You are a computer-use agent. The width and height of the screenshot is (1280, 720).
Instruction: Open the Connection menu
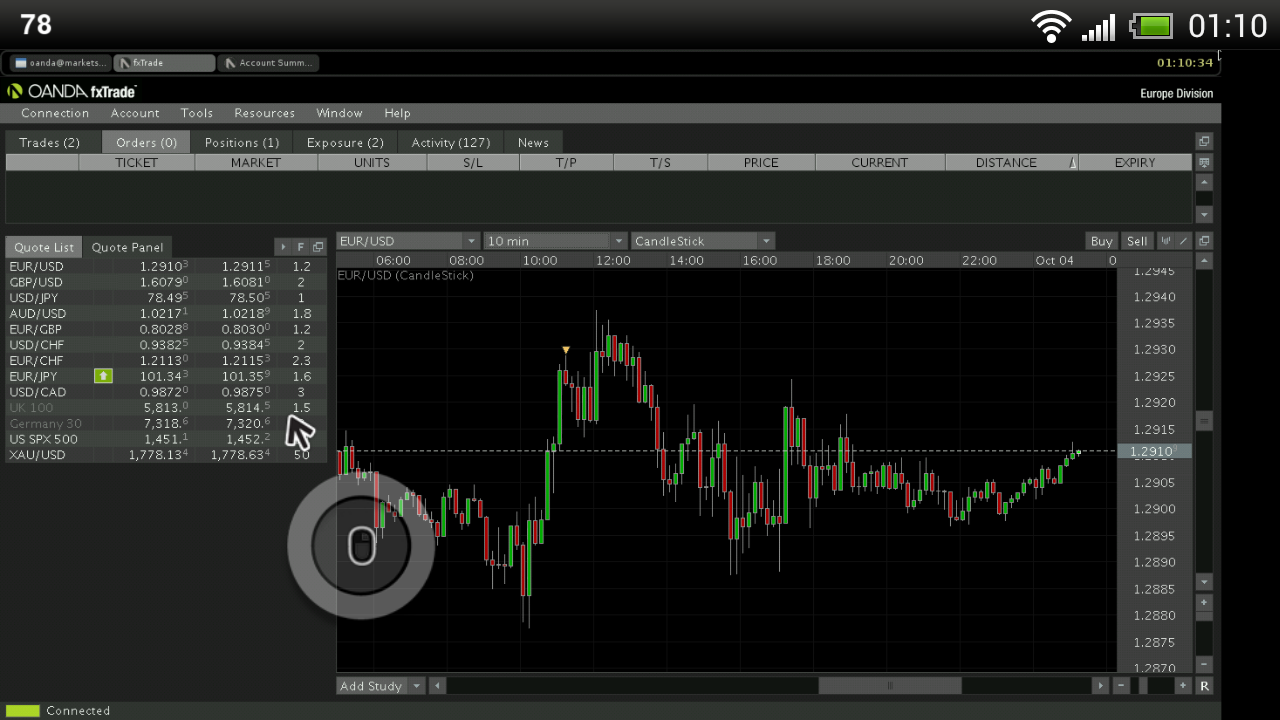(x=55, y=113)
